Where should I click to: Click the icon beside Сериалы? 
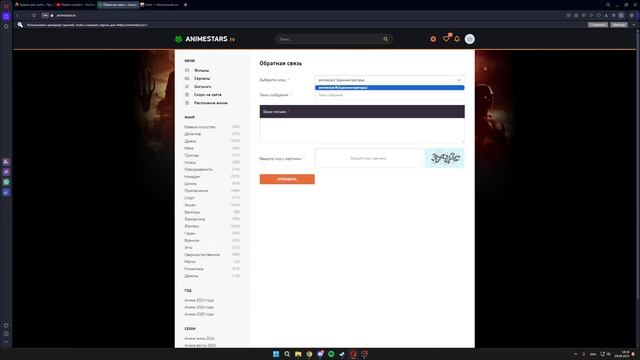coord(187,78)
